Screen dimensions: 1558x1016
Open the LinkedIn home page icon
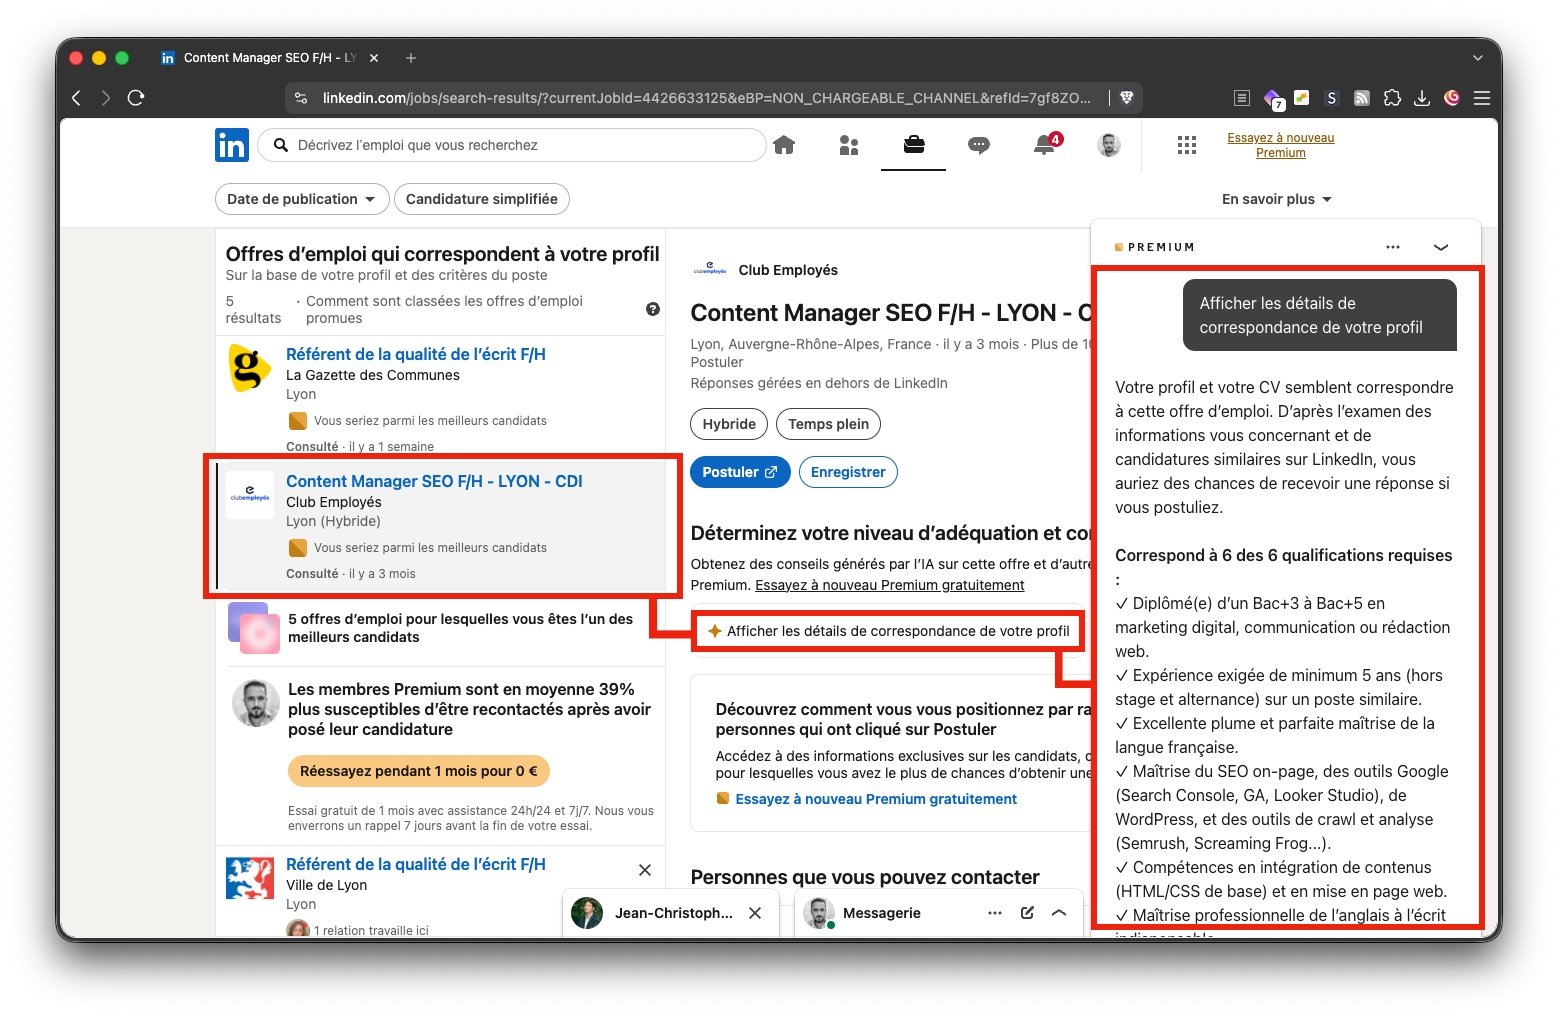784,145
